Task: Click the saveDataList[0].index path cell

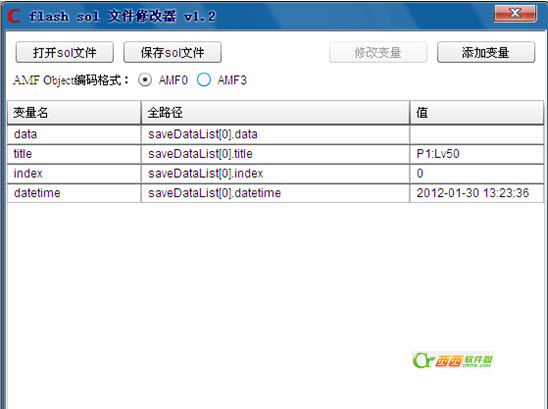Action: tap(275, 173)
